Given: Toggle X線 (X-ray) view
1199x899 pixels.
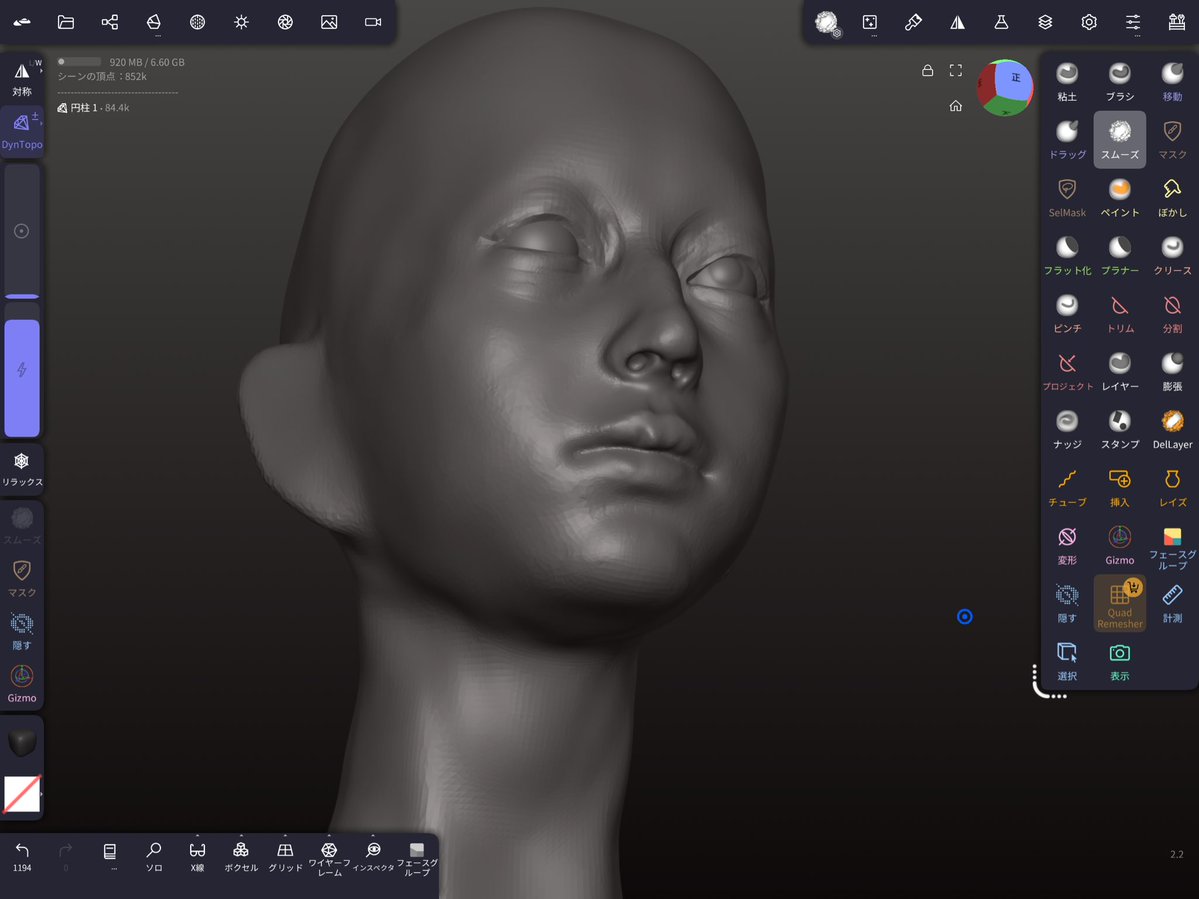Looking at the screenshot, I should coord(197,857).
